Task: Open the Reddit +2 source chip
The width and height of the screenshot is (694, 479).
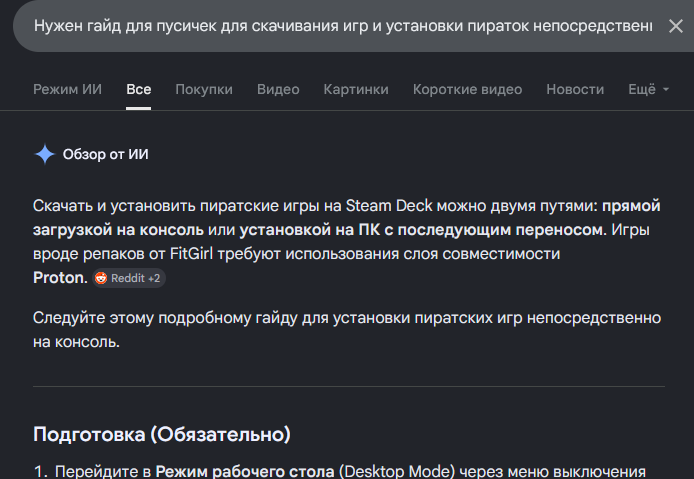Action: (x=129, y=278)
